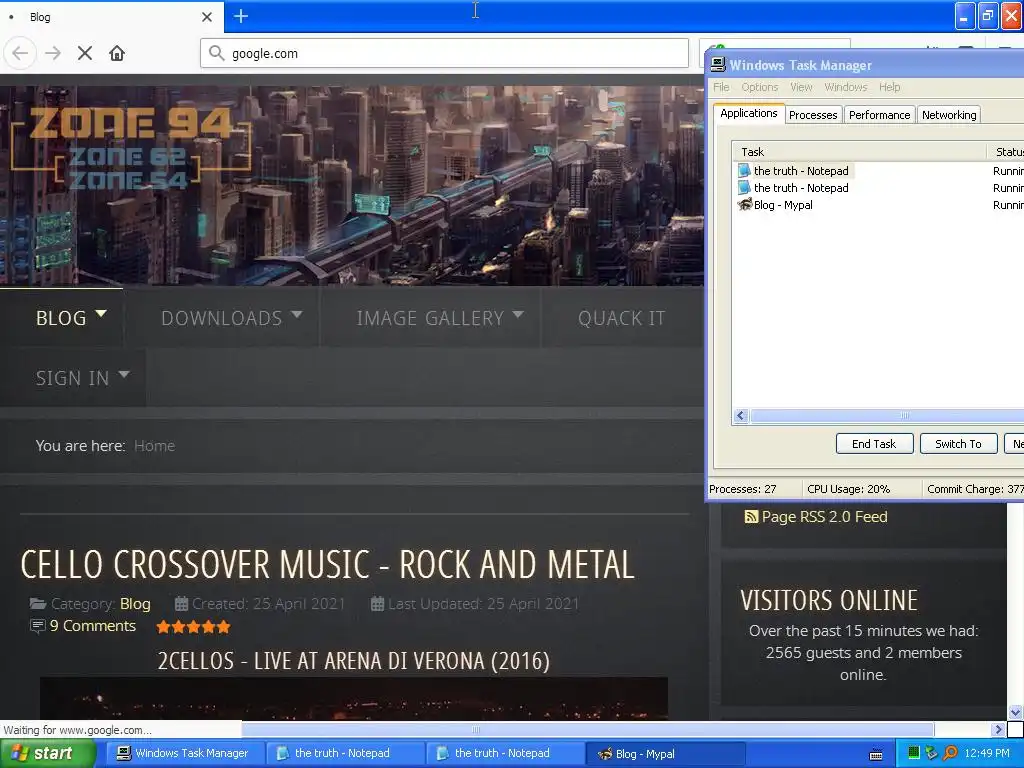Click the Task Manager title bar icon
This screenshot has height=768, width=1024.
click(718, 64)
